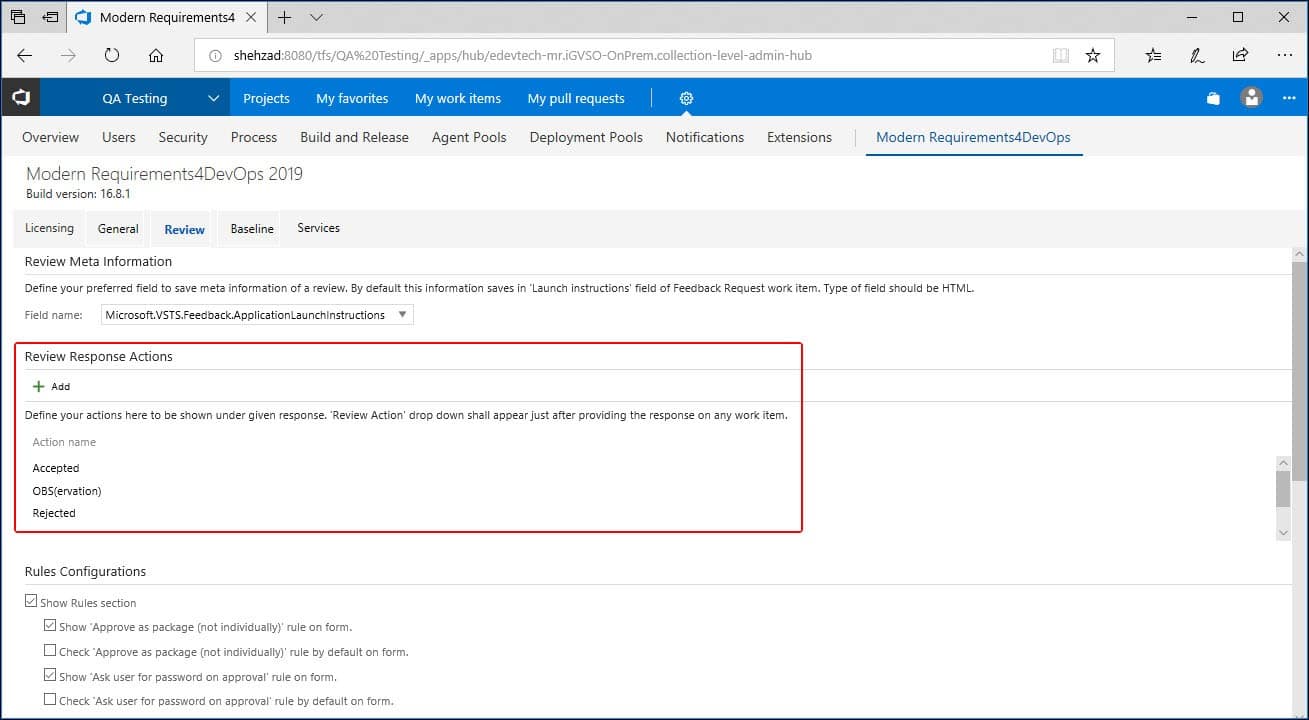Open My favorites link

pos(352,98)
